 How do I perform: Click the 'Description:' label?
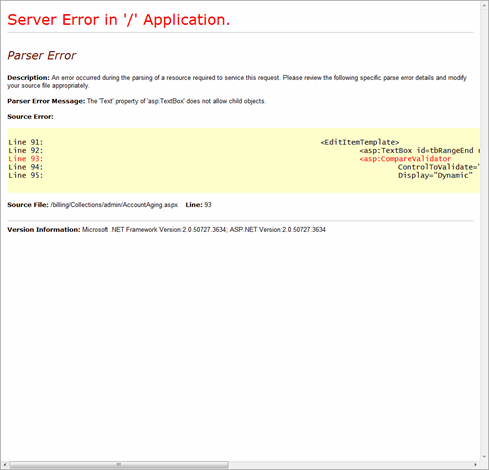tap(28, 78)
